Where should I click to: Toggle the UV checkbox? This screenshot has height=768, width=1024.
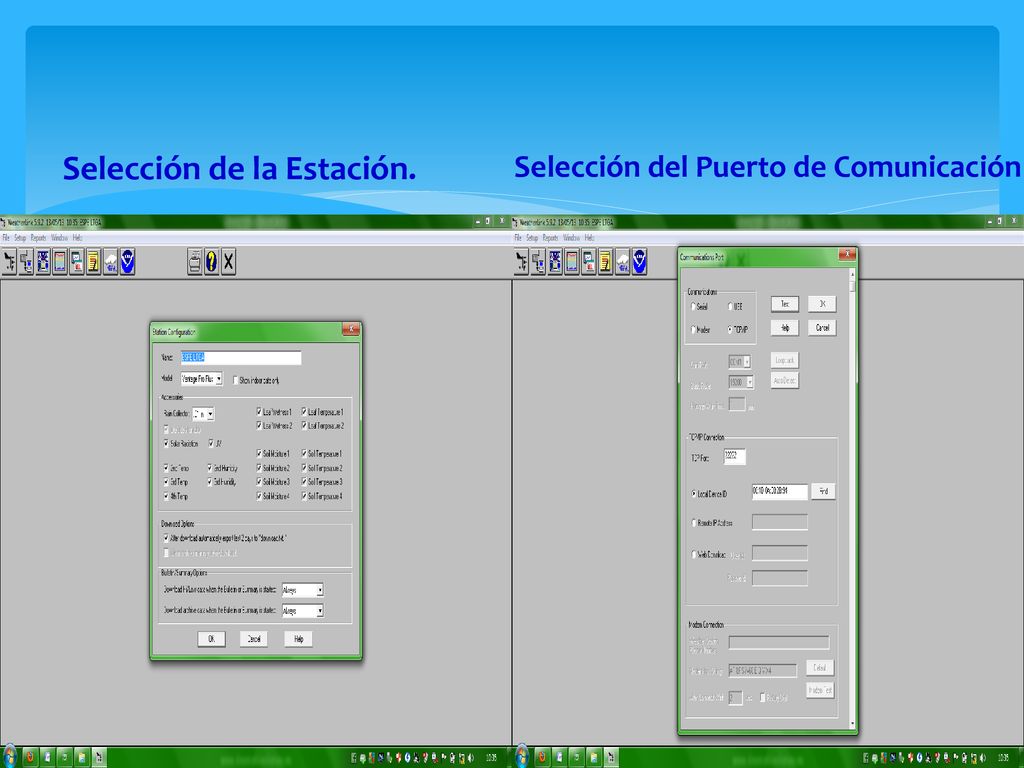pyautogui.click(x=211, y=443)
